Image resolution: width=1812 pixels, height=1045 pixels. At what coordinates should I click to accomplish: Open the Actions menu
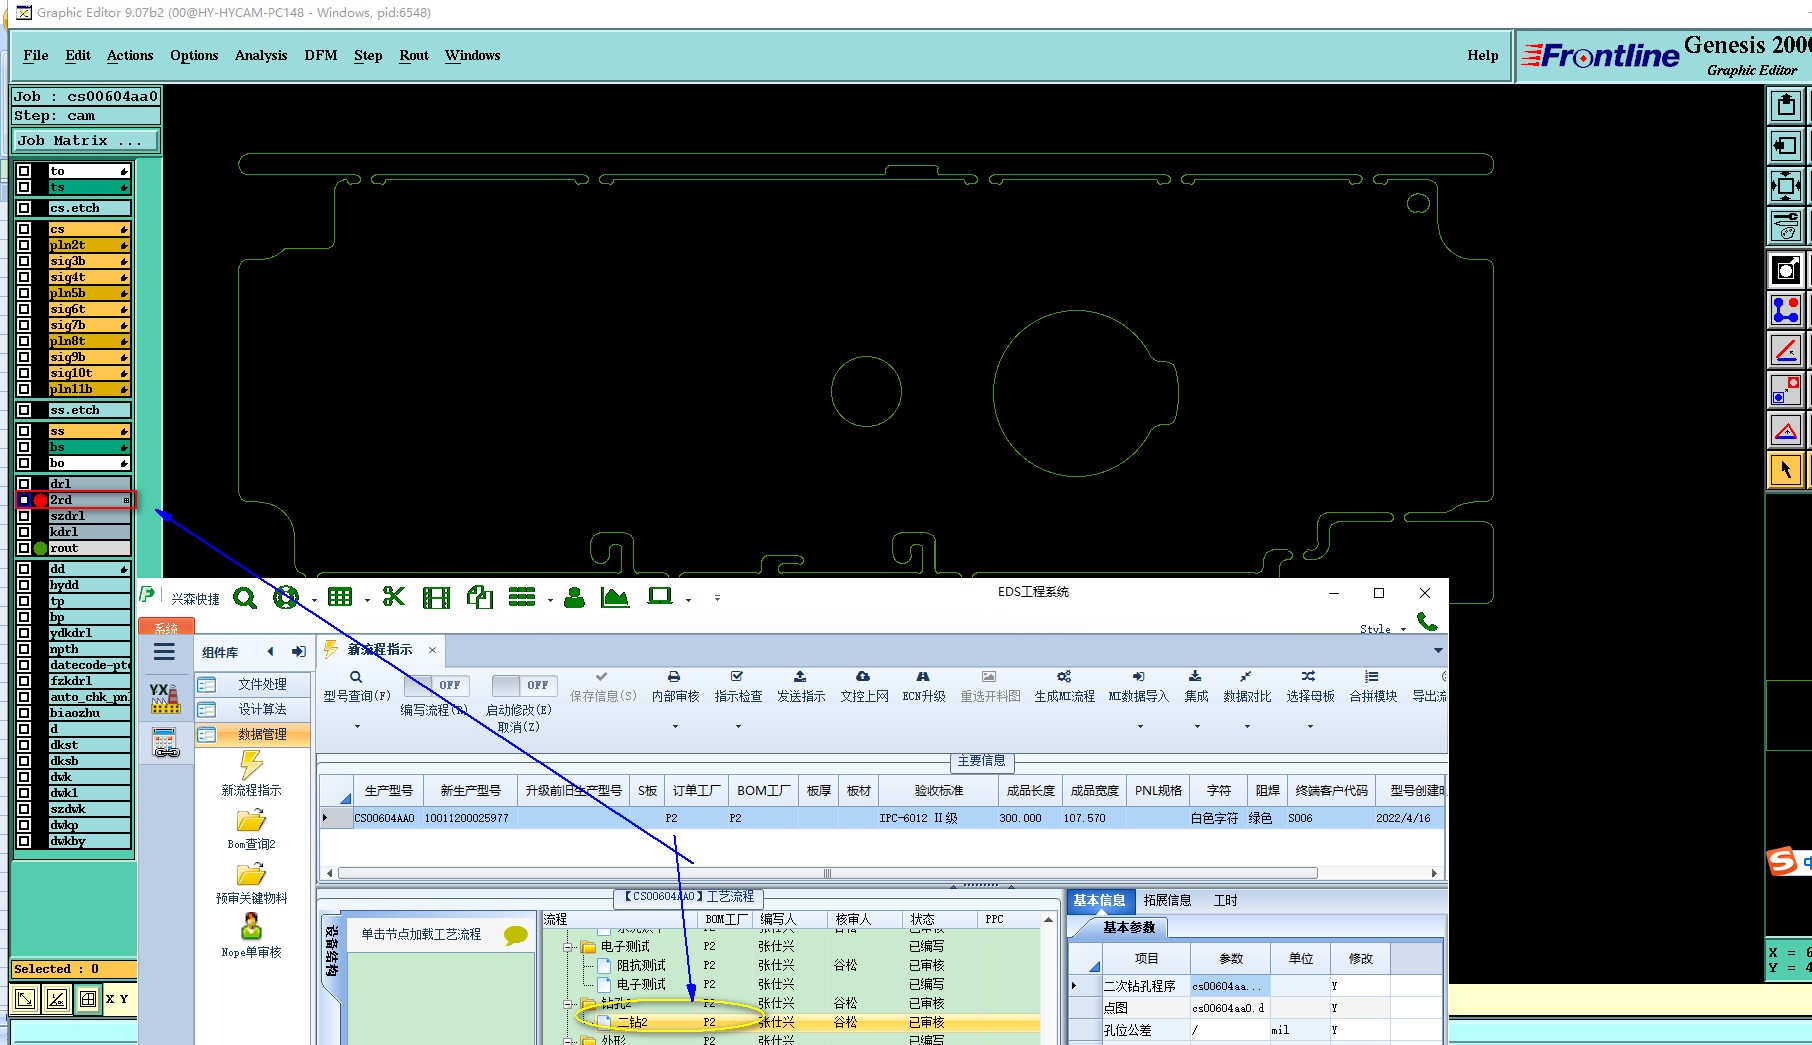click(130, 55)
